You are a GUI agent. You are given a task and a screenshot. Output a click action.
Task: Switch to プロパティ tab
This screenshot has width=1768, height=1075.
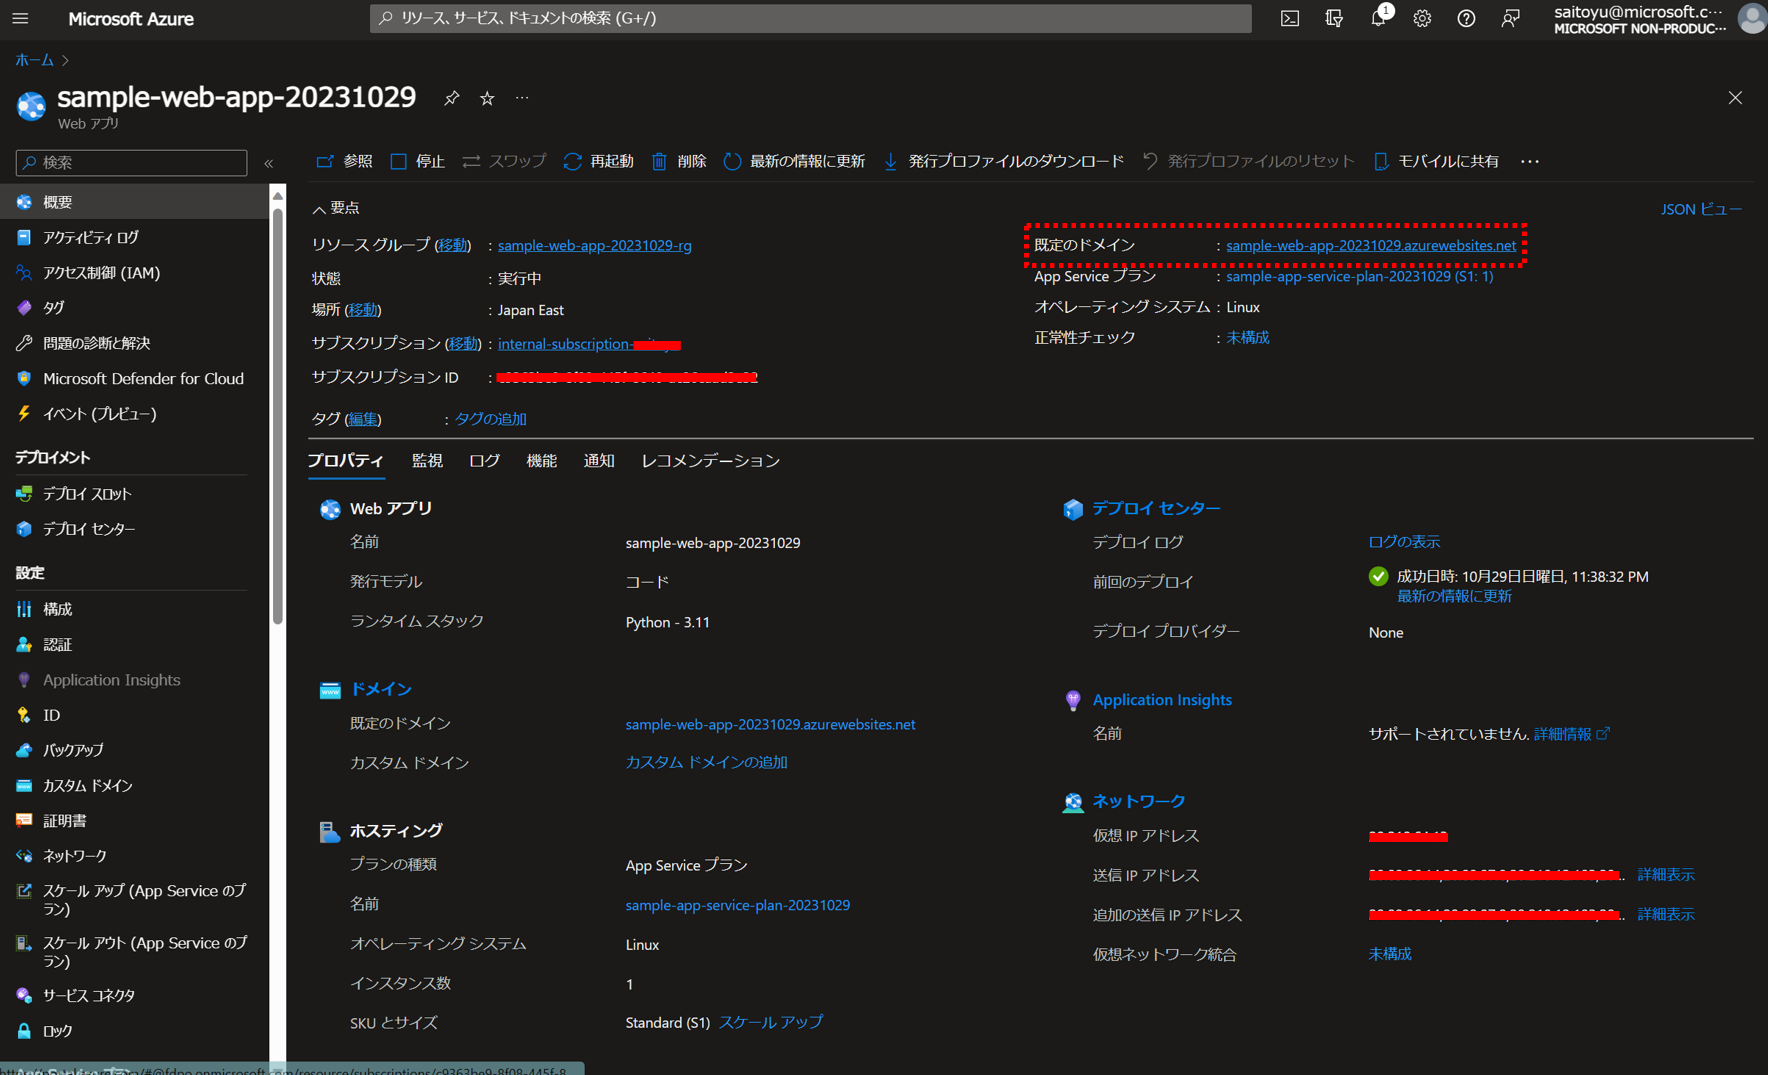(345, 461)
